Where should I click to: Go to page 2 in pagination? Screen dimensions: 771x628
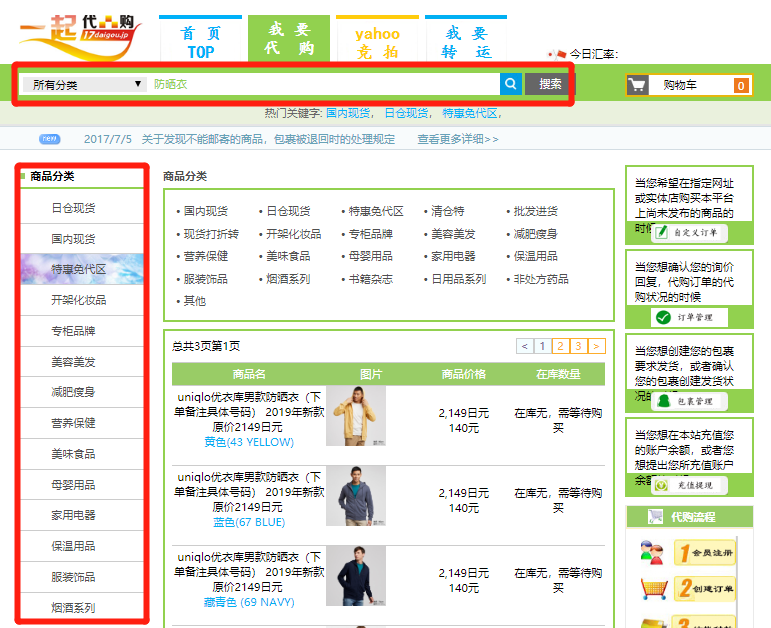pos(561,346)
